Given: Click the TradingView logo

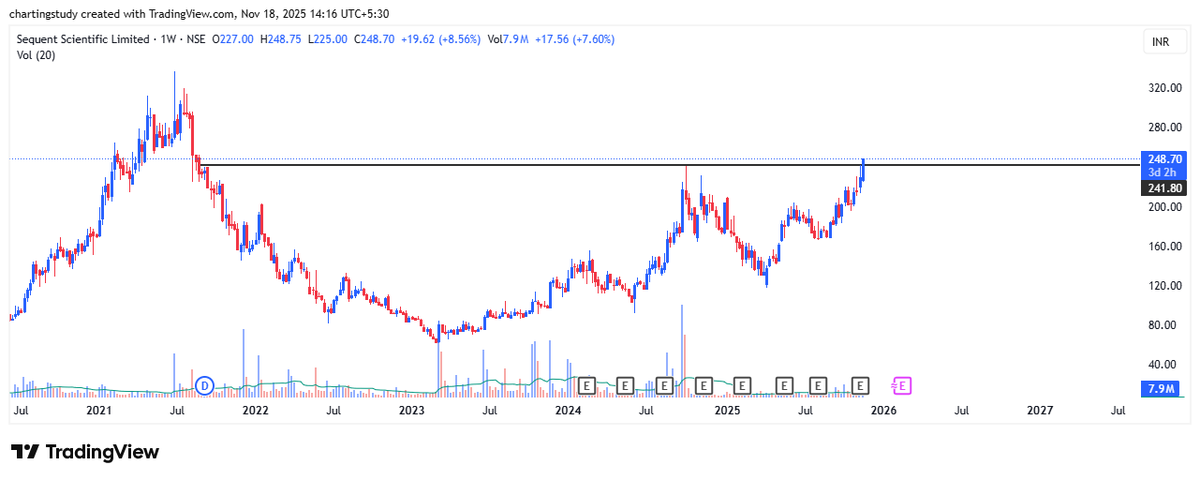Looking at the screenshot, I should point(85,452).
